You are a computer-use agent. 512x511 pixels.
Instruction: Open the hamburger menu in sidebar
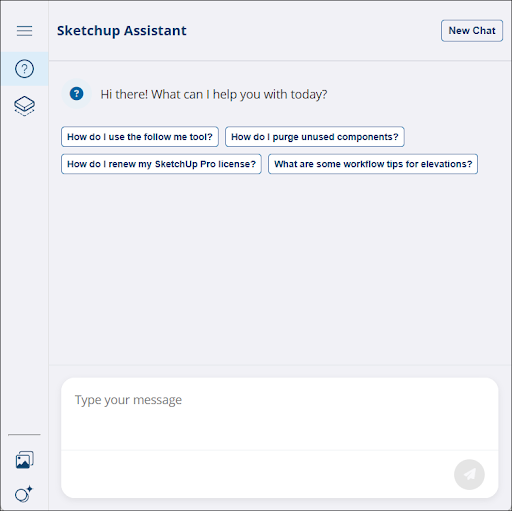tap(24, 31)
